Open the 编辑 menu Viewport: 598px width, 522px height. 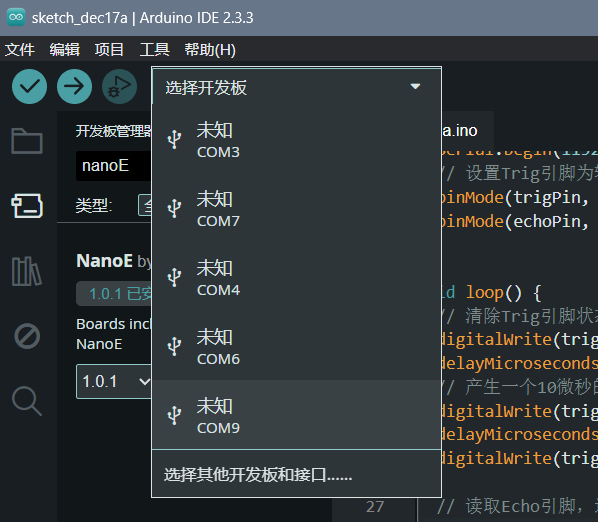(x=64, y=50)
